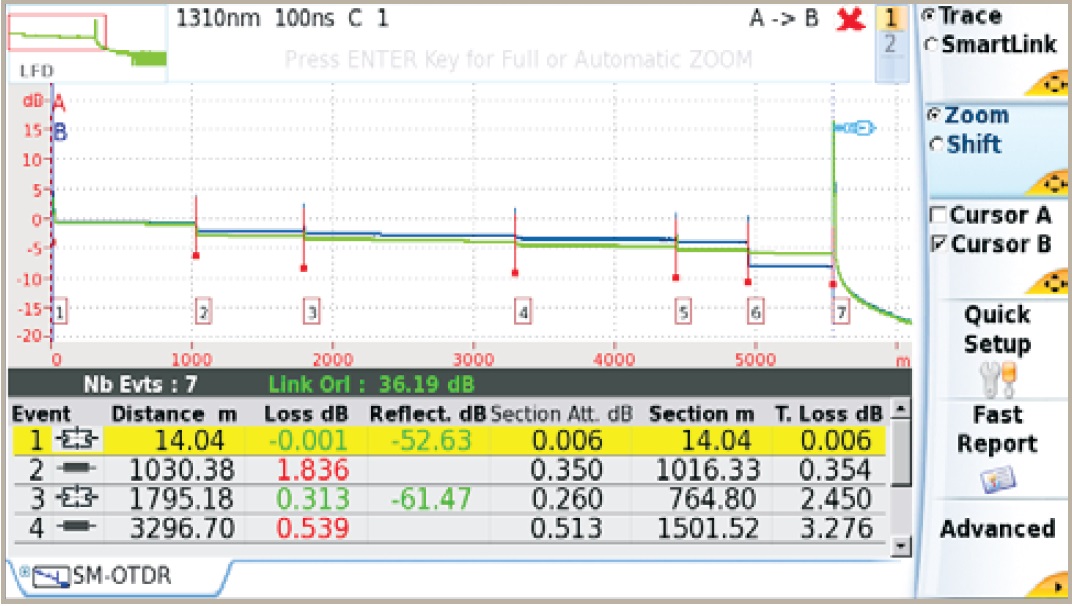The height and width of the screenshot is (606, 1072).
Task: Open the SM-OTDR tab
Action: [x=118, y=577]
